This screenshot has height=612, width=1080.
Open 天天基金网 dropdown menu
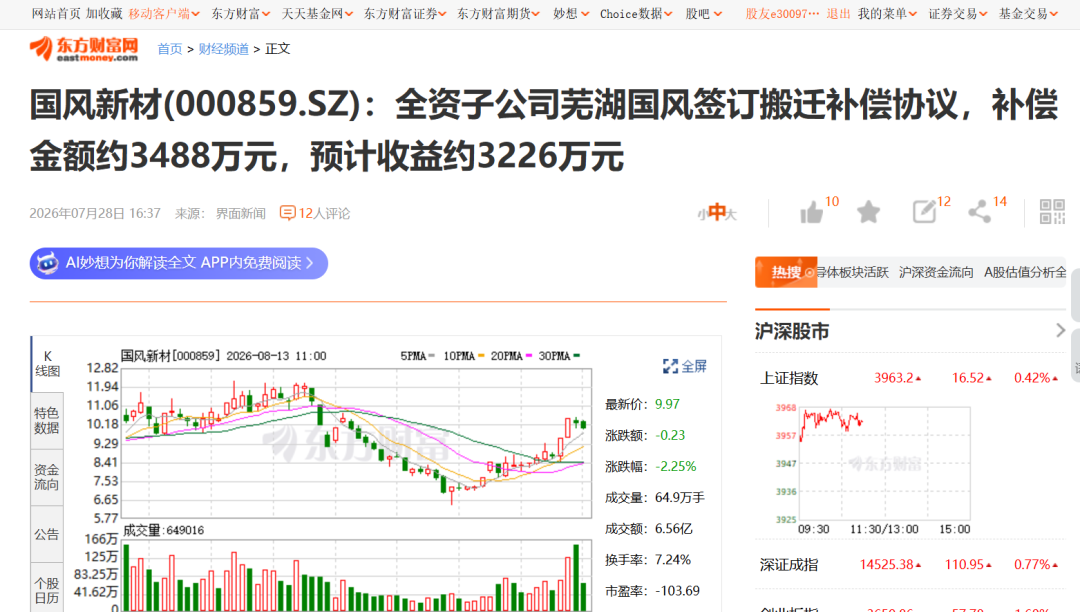[317, 14]
